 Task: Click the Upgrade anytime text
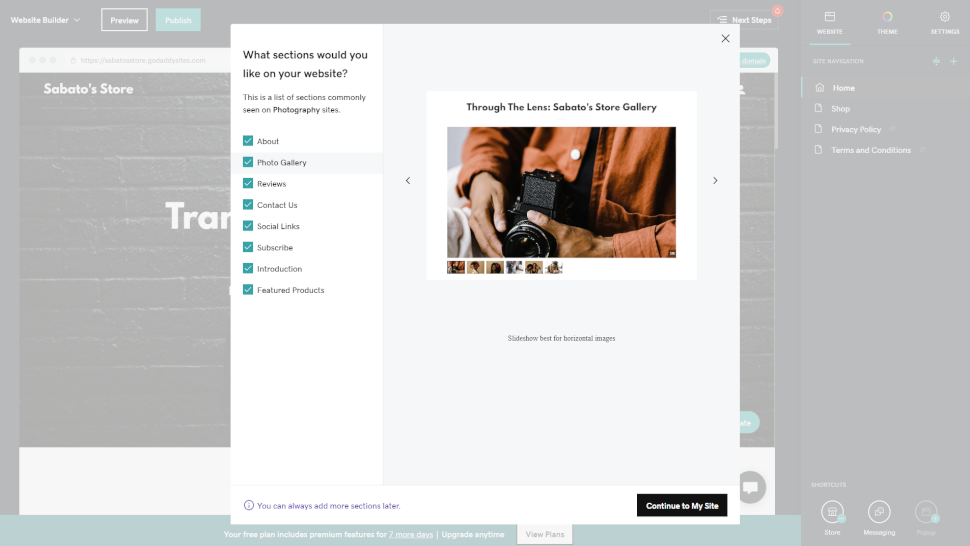pyautogui.click(x=473, y=534)
